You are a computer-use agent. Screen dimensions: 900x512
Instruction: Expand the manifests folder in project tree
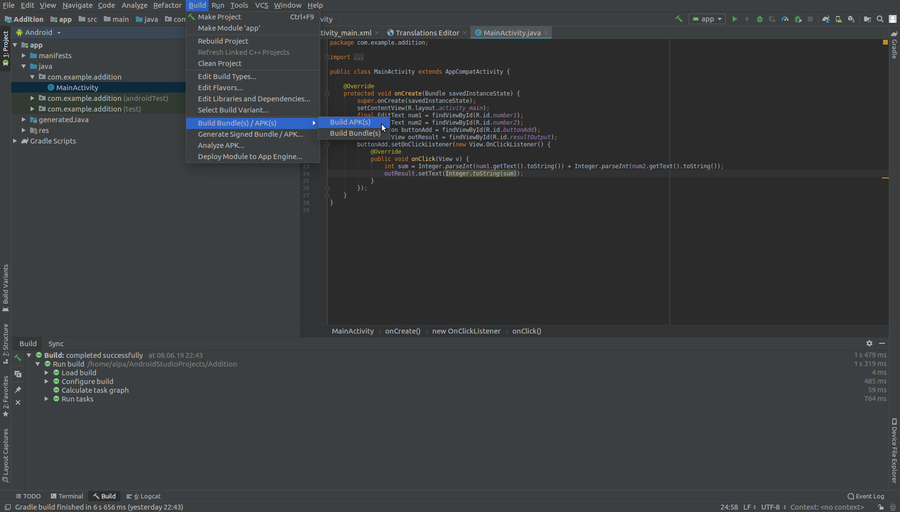point(24,55)
